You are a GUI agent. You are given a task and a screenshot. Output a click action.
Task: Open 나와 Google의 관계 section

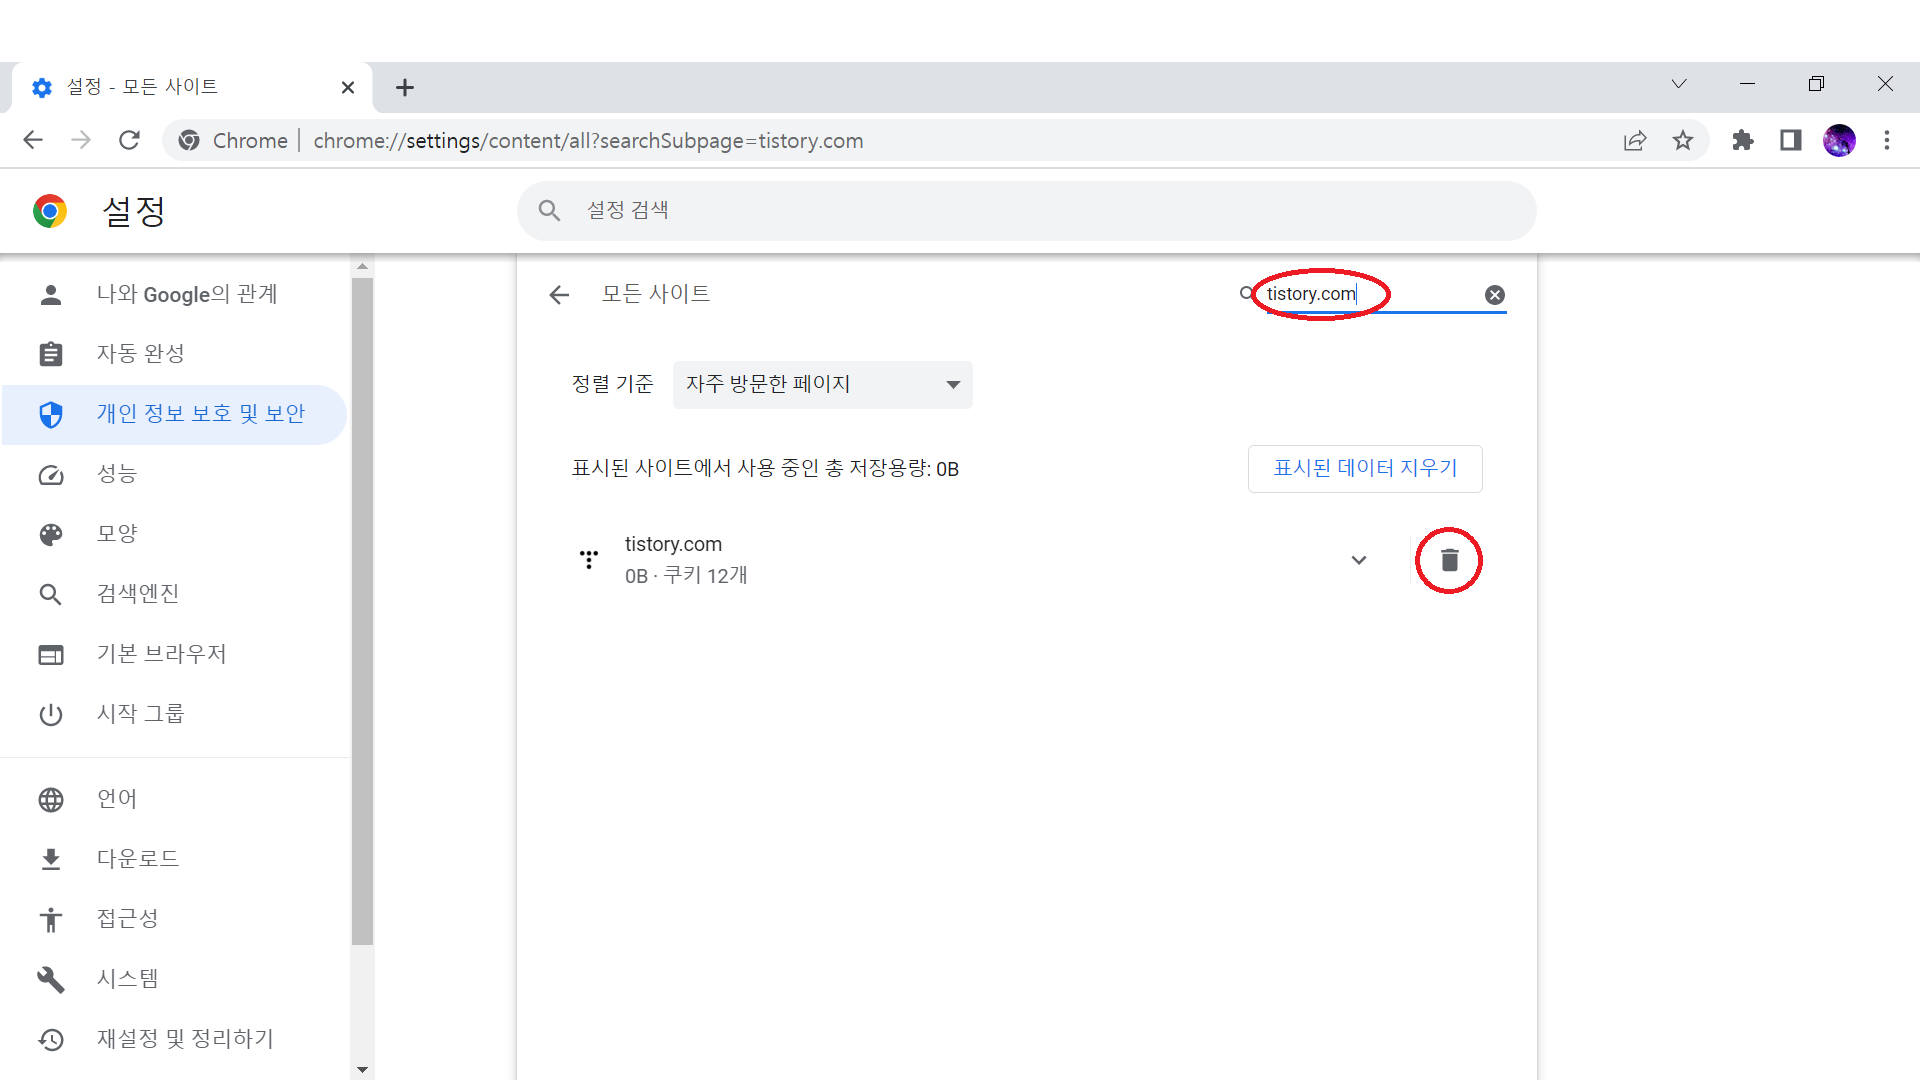click(174, 294)
